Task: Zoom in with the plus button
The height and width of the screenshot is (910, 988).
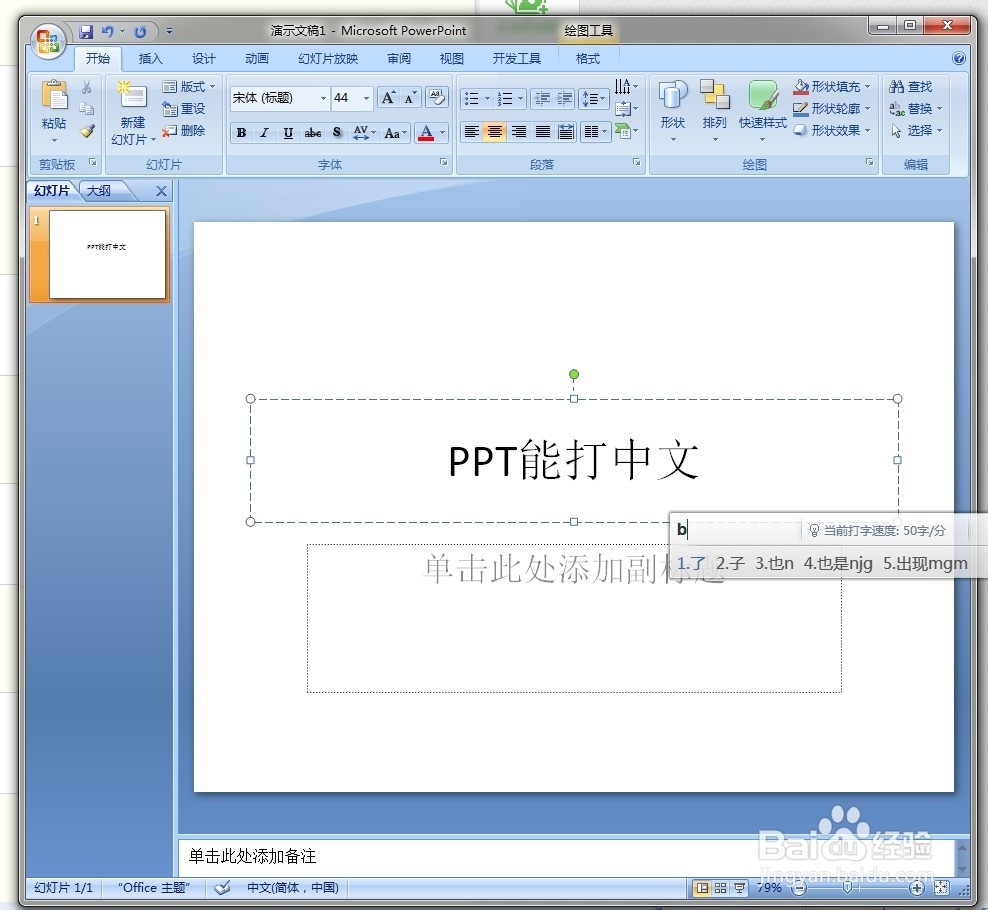Action: coord(917,889)
